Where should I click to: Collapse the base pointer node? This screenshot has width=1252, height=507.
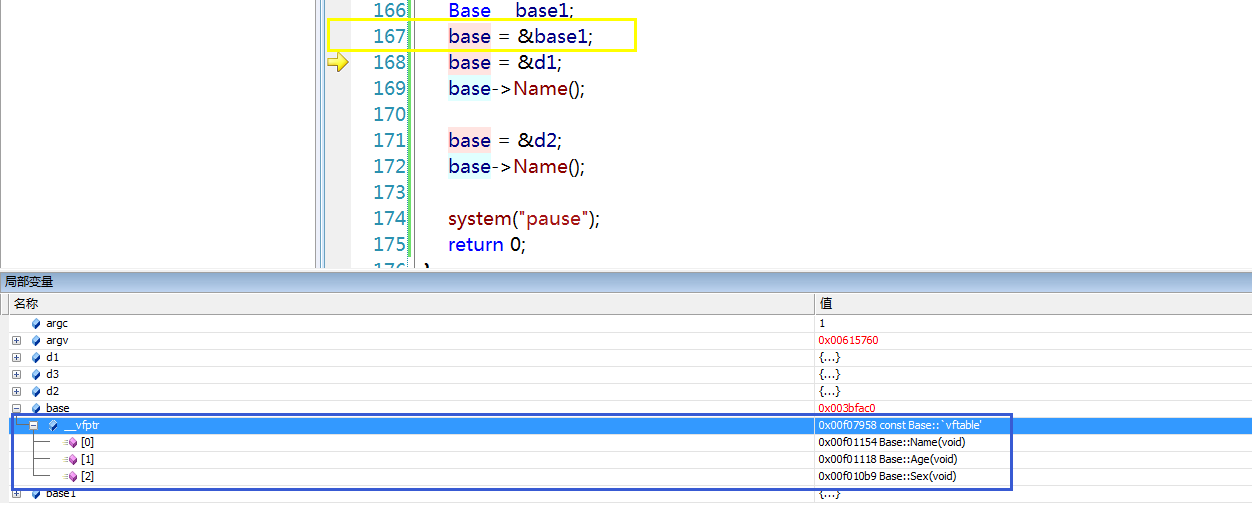tap(16, 409)
